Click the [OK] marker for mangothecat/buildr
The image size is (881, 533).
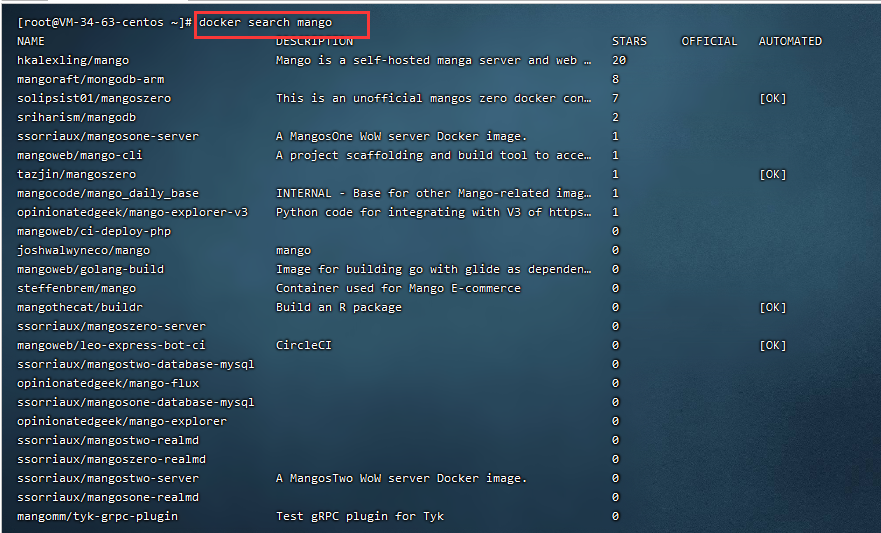click(773, 307)
